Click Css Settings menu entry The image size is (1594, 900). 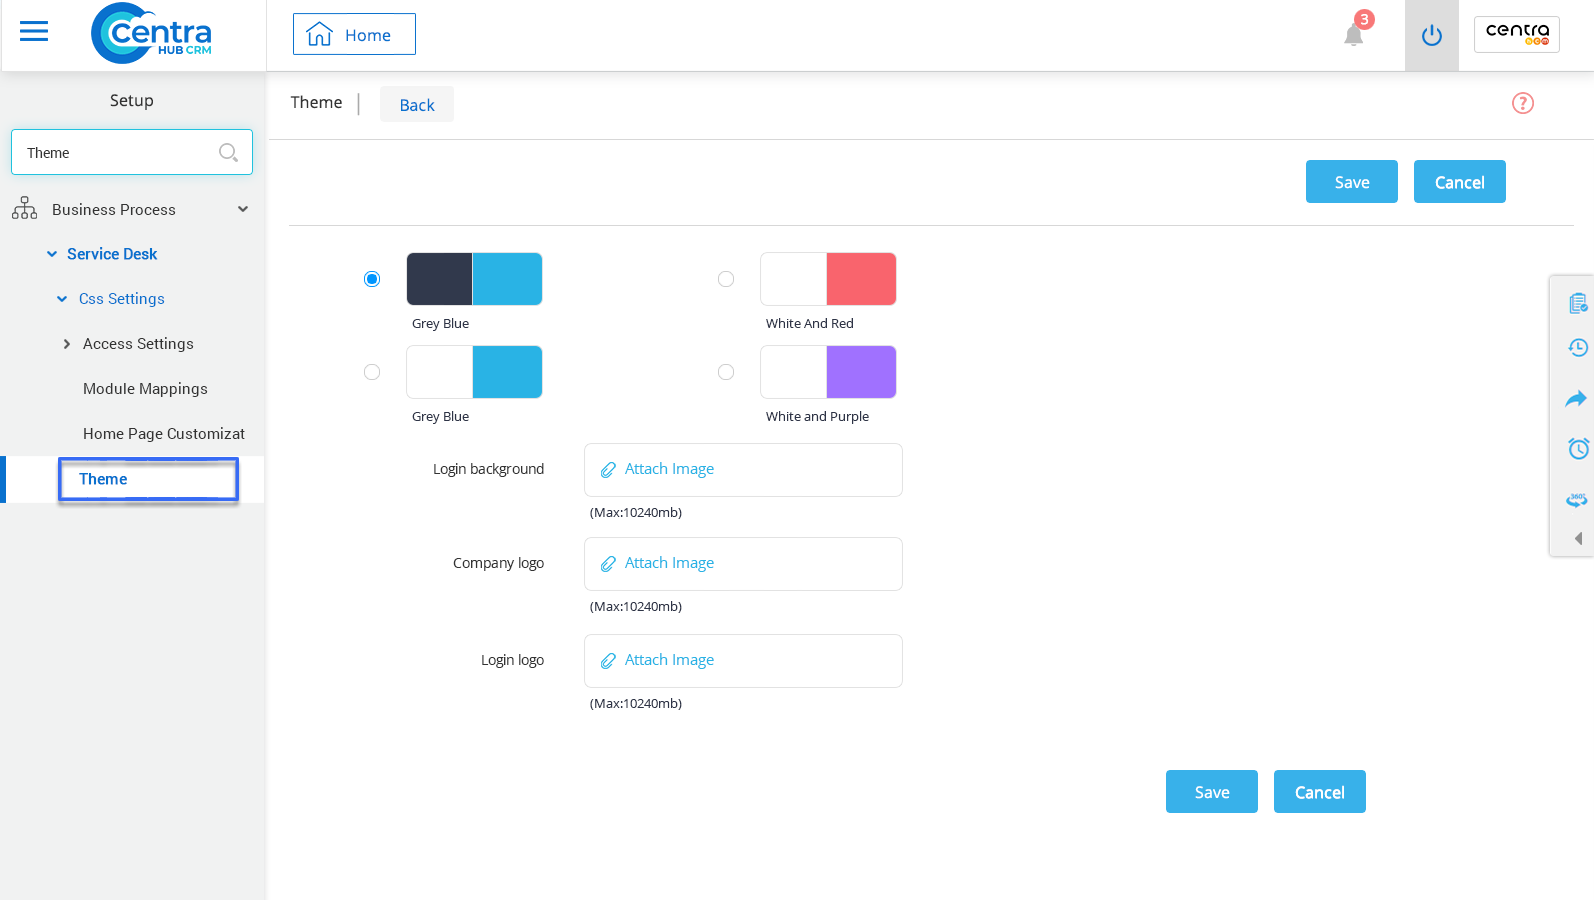tap(122, 299)
